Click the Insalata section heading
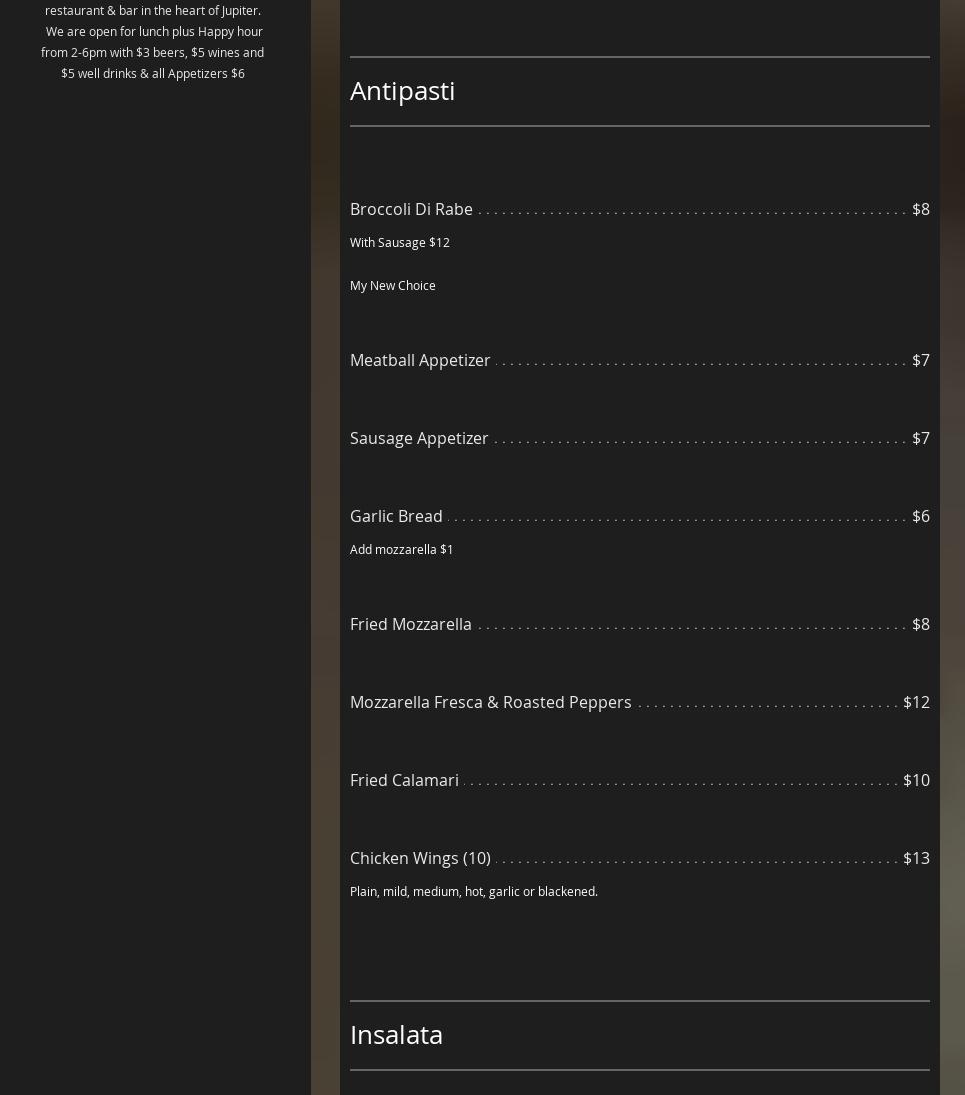Screen dimensions: 965x1095 point(396,1034)
